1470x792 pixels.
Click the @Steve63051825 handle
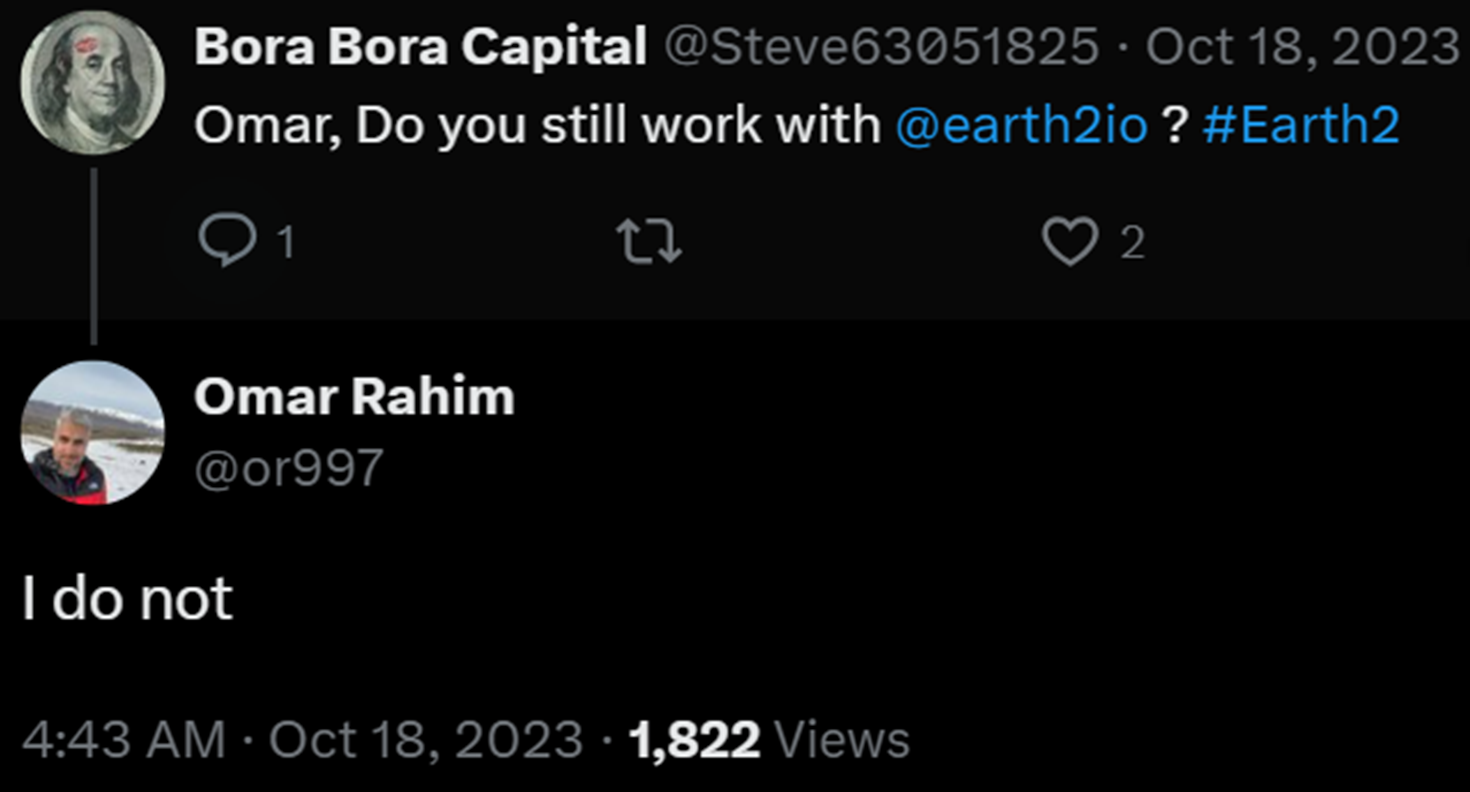881,47
